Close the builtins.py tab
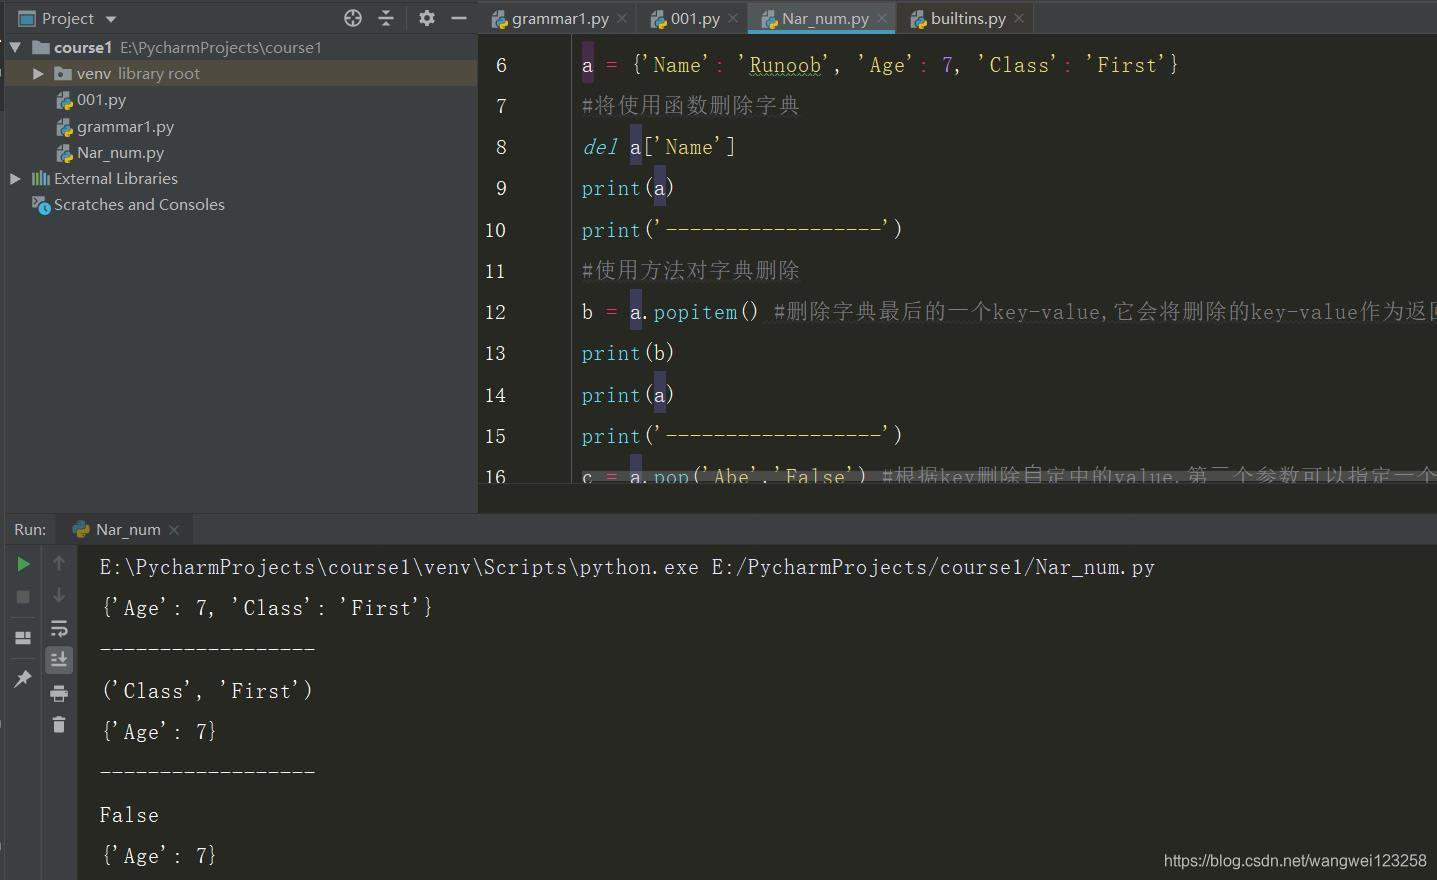1437x880 pixels. click(x=1019, y=18)
